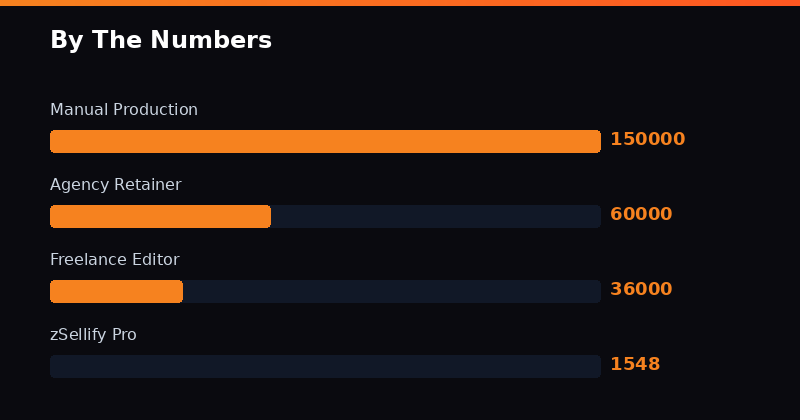The height and width of the screenshot is (420, 800).
Task: Click the dark unfilled part of Freelance Editor bar
Action: point(390,291)
